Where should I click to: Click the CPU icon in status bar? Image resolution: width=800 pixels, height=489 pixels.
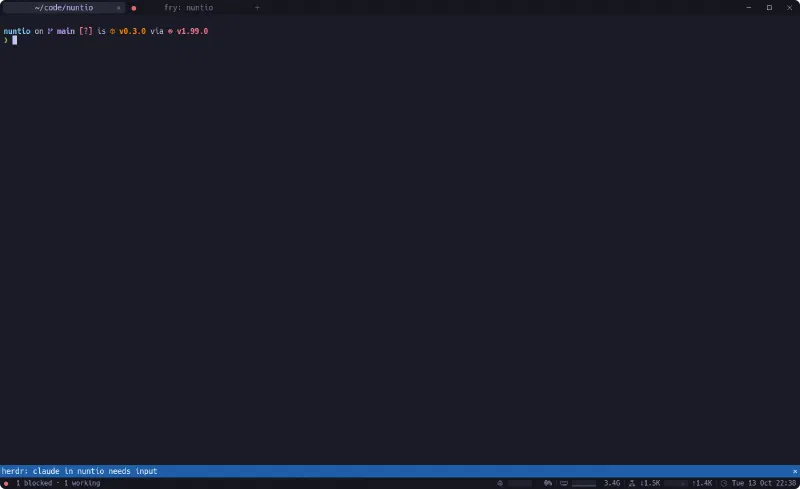coord(500,483)
